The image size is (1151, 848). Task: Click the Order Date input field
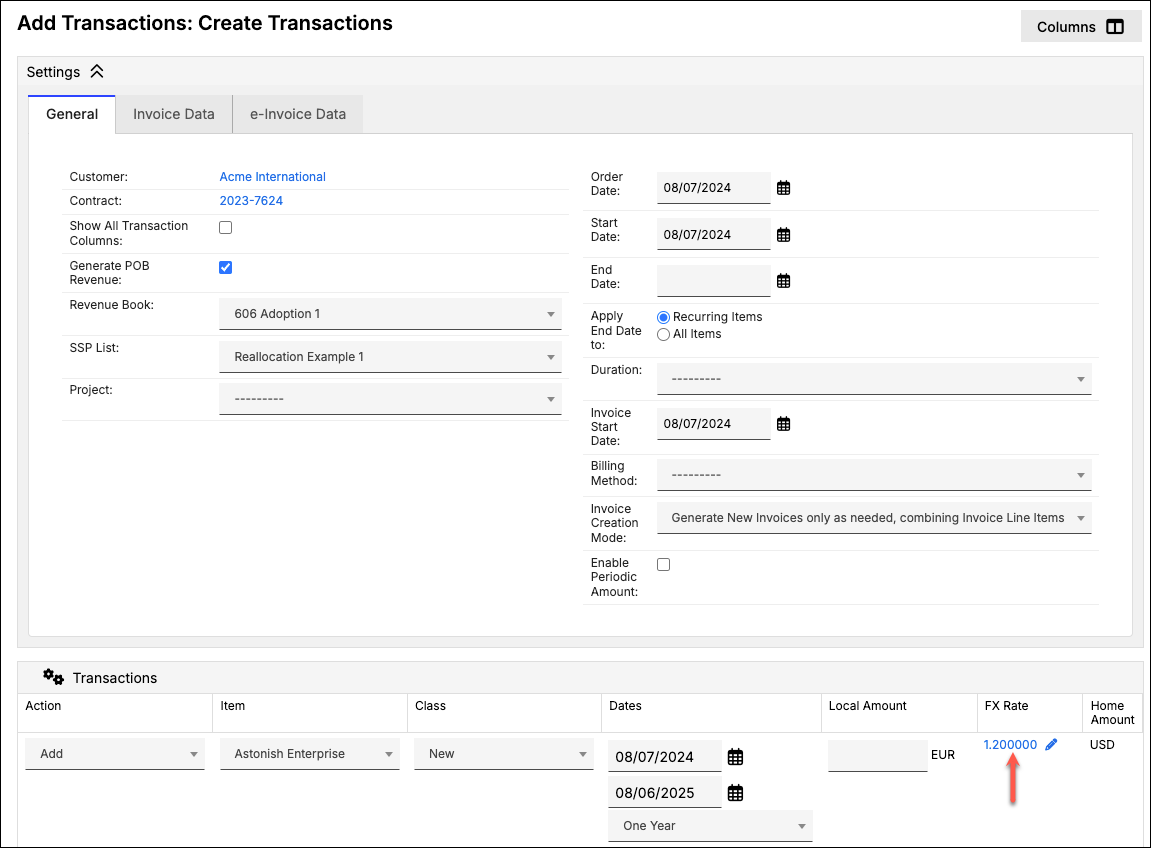[714, 188]
